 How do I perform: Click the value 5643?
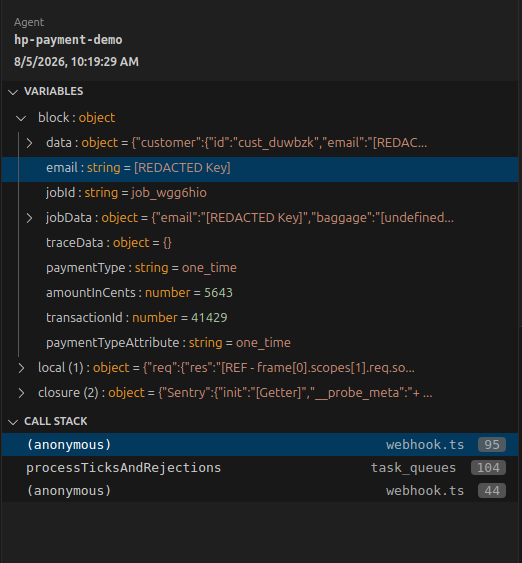point(218,293)
